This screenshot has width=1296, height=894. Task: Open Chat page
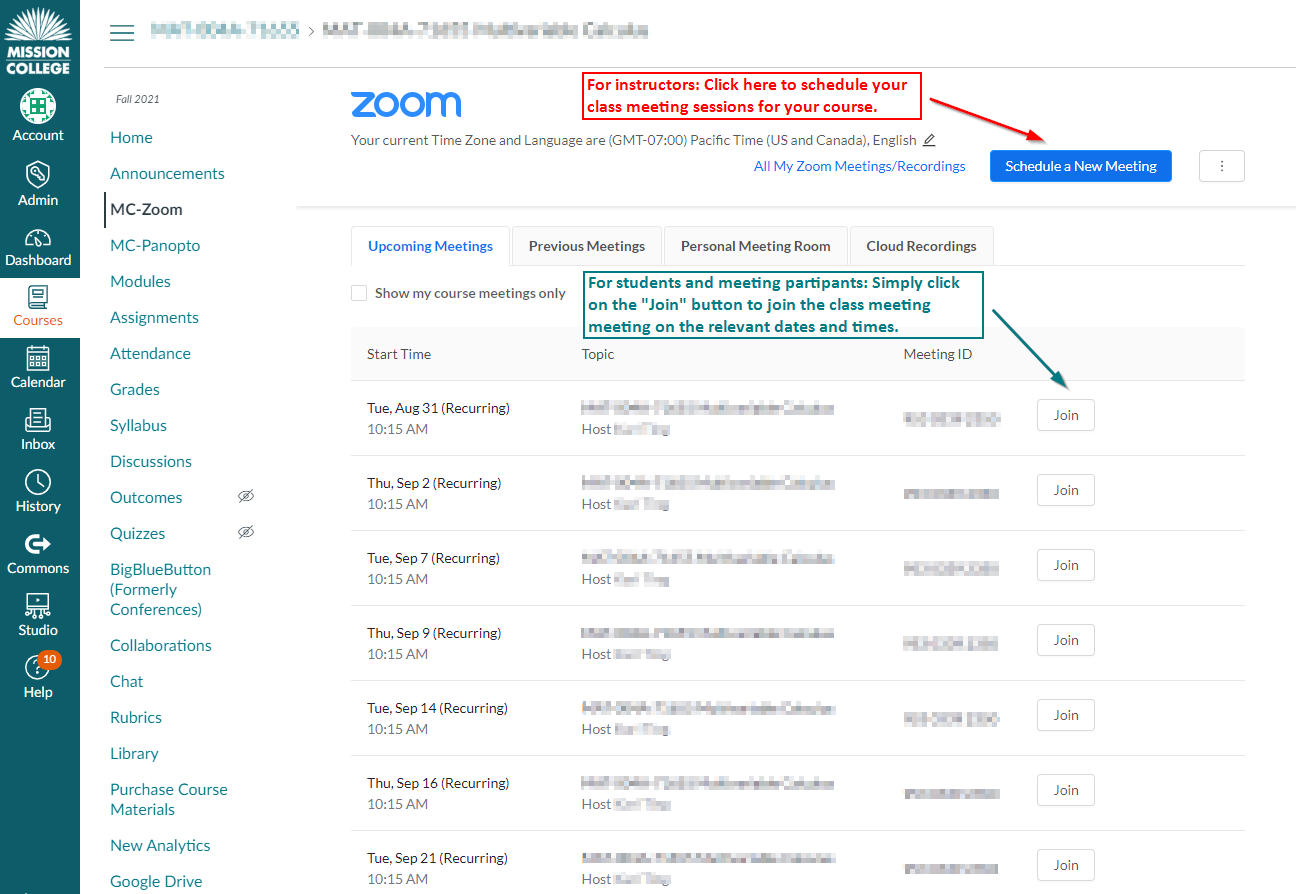[127, 681]
